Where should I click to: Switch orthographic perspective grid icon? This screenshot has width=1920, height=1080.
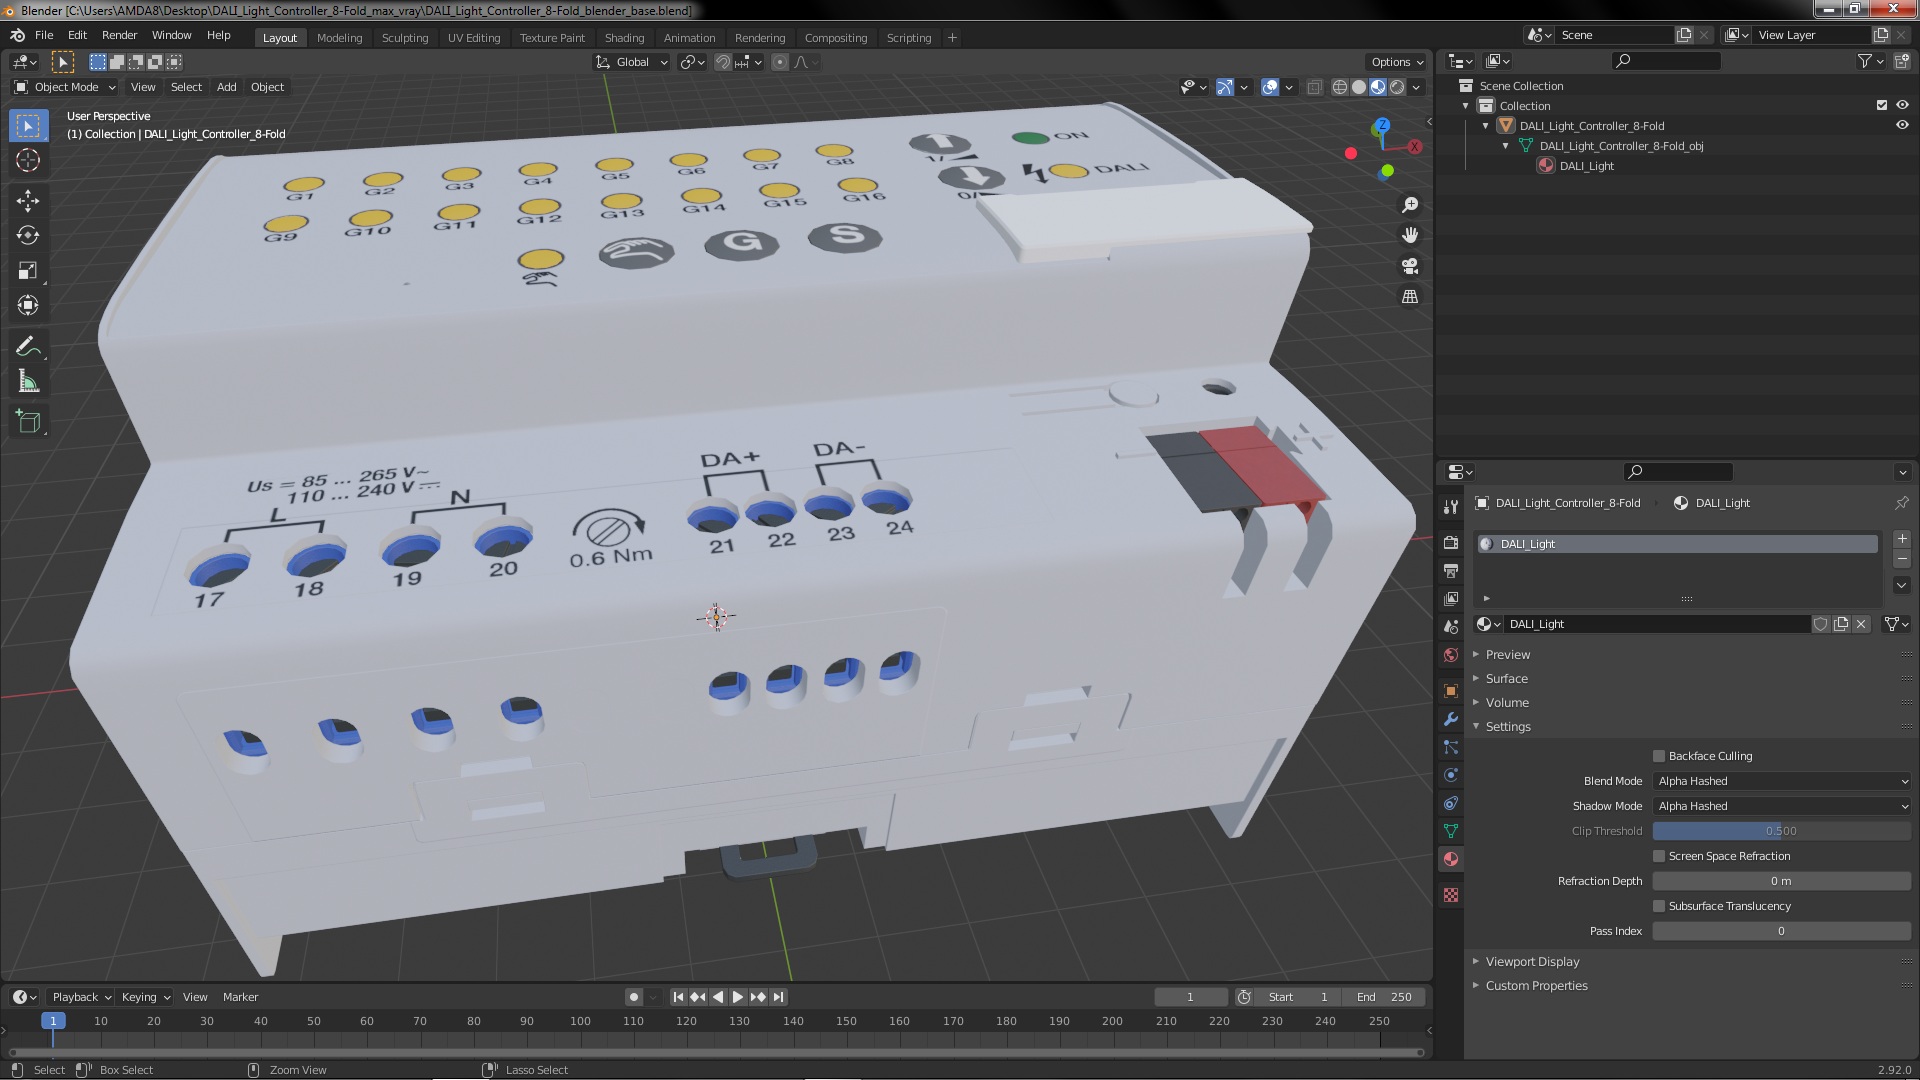click(1410, 297)
